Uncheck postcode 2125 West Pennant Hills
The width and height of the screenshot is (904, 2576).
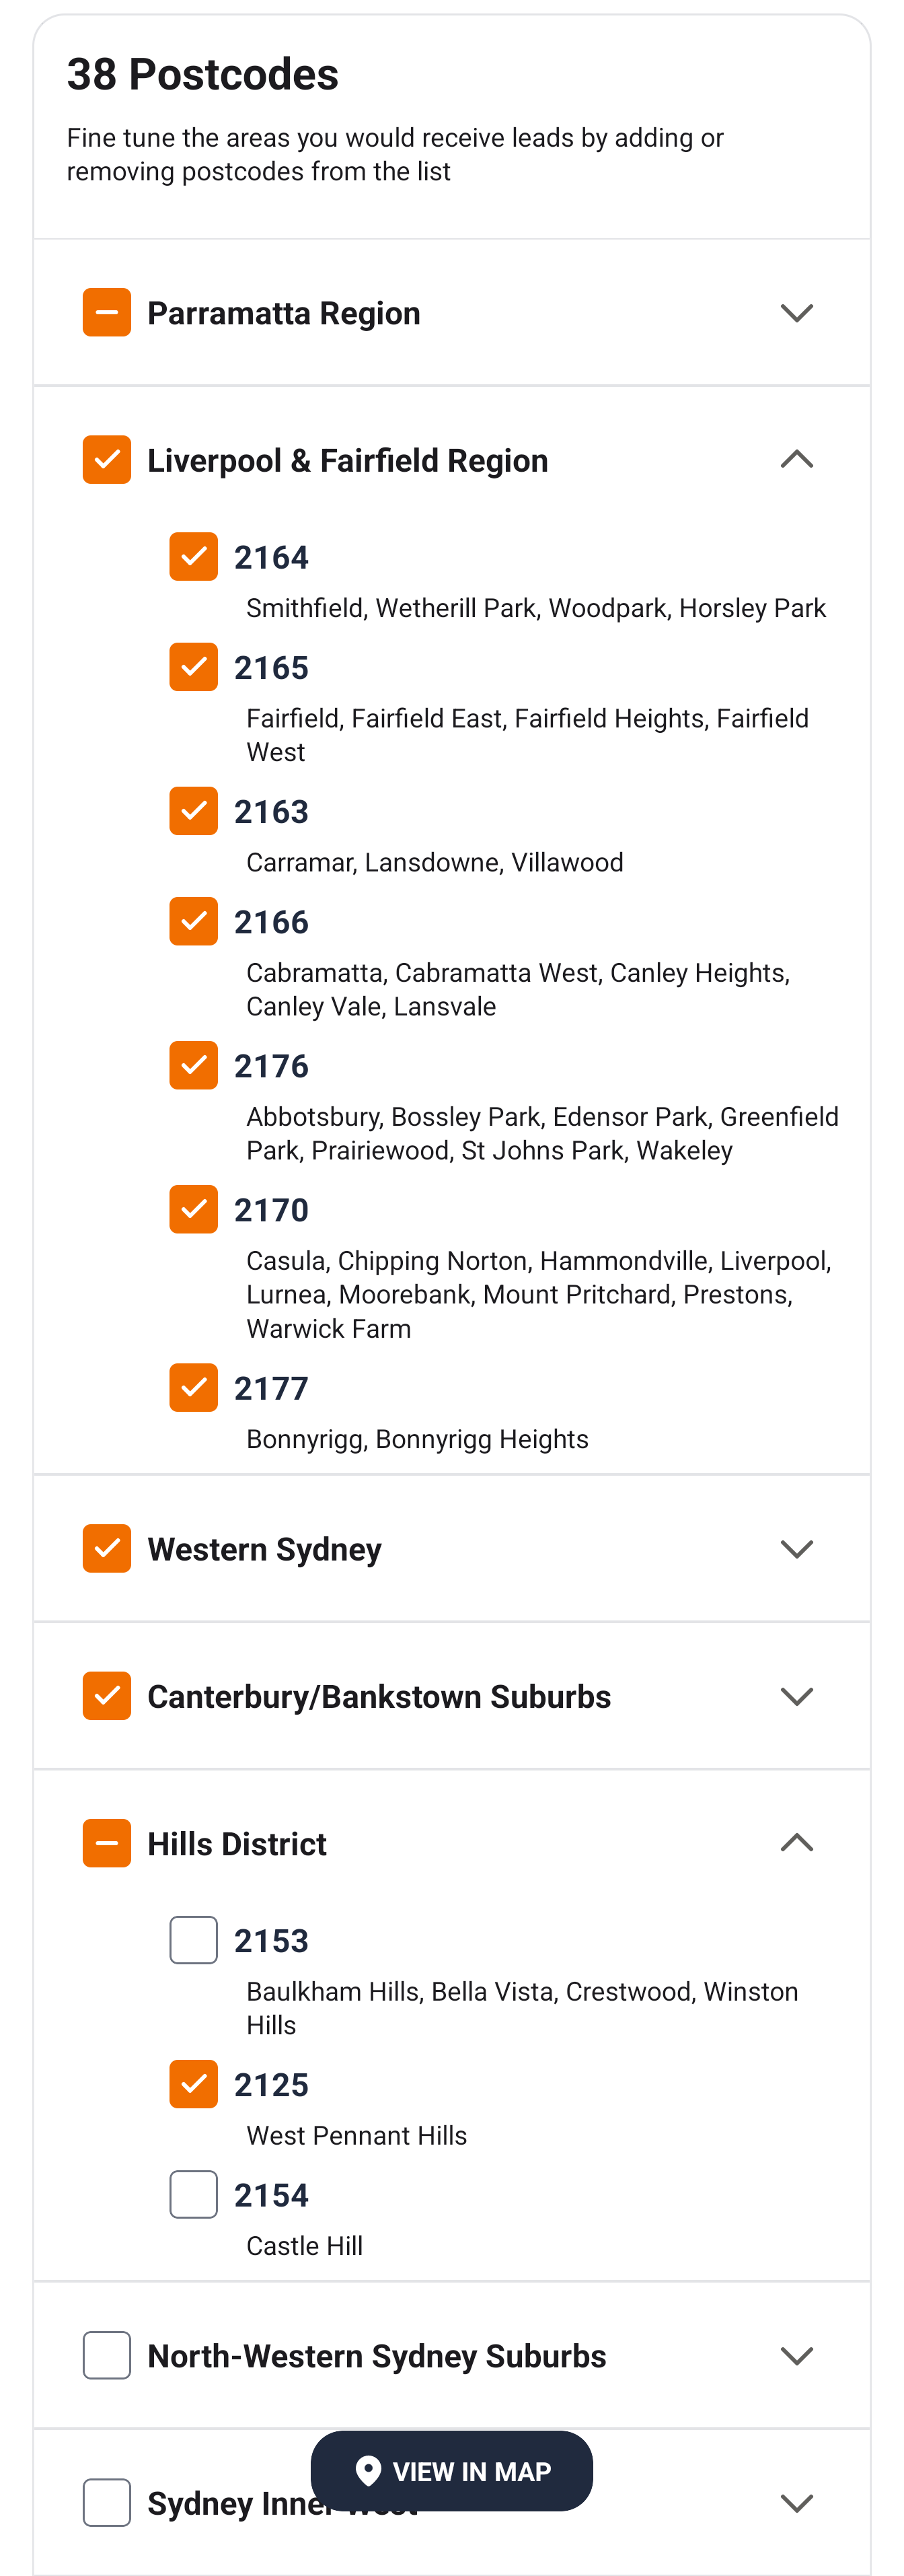click(194, 2084)
